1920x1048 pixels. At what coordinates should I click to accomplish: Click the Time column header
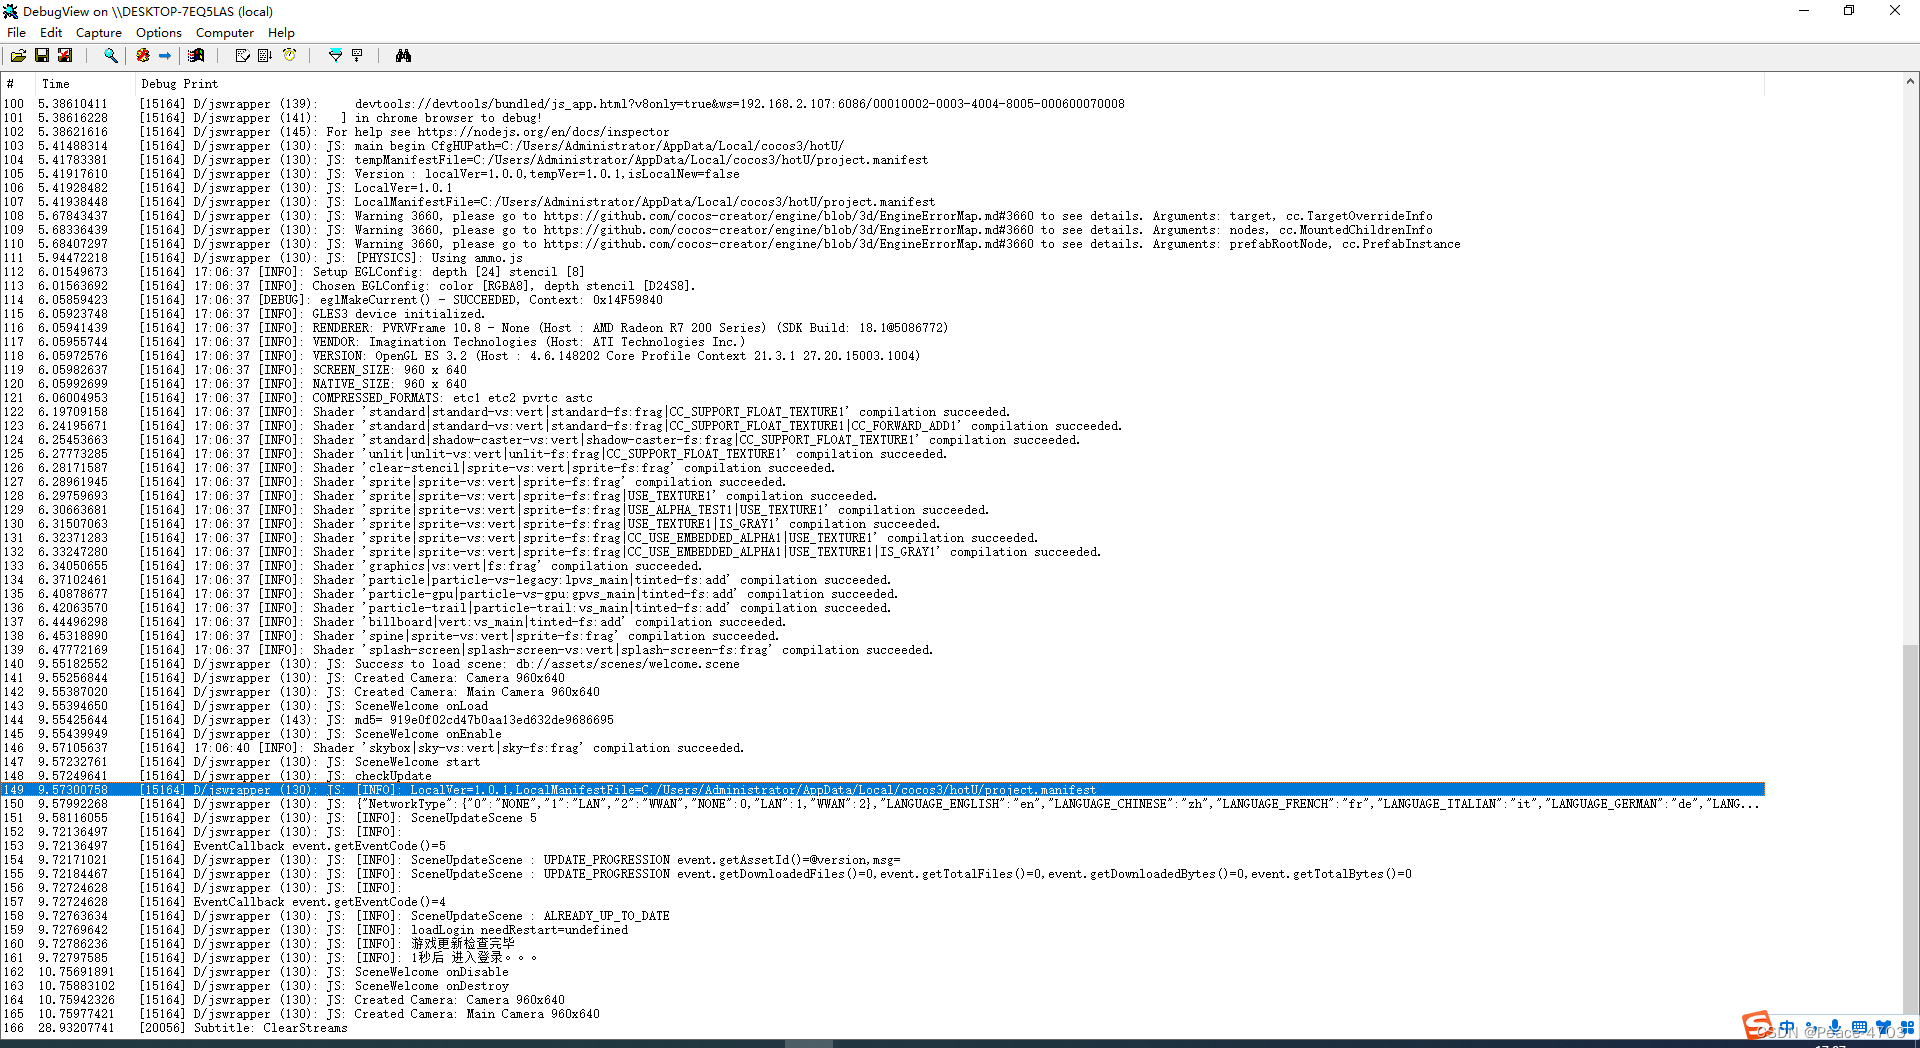coord(55,83)
